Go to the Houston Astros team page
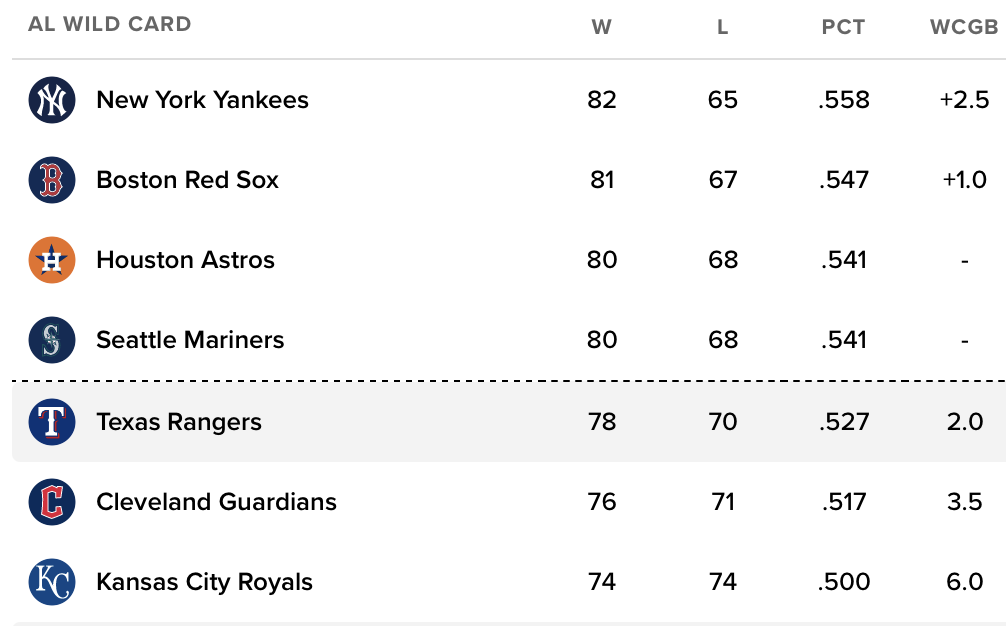The width and height of the screenshot is (1006, 626). click(x=185, y=260)
